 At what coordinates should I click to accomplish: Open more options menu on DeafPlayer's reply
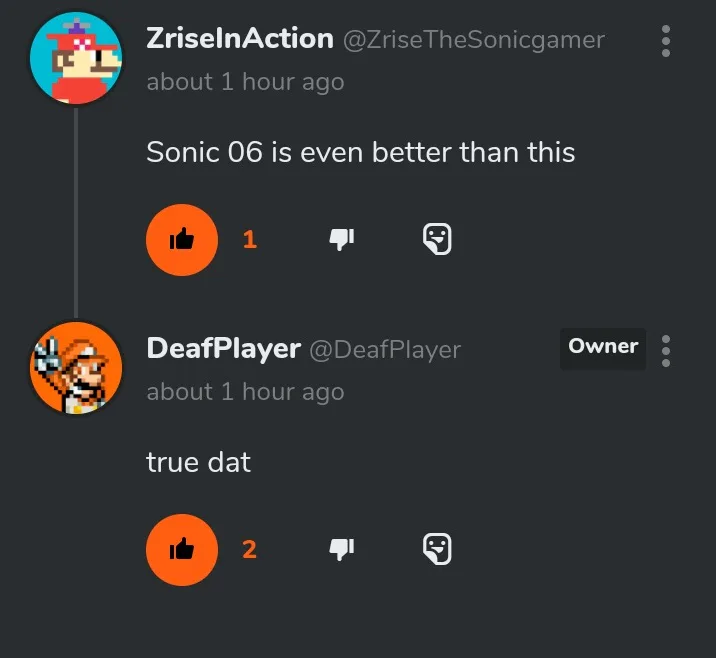(x=666, y=350)
